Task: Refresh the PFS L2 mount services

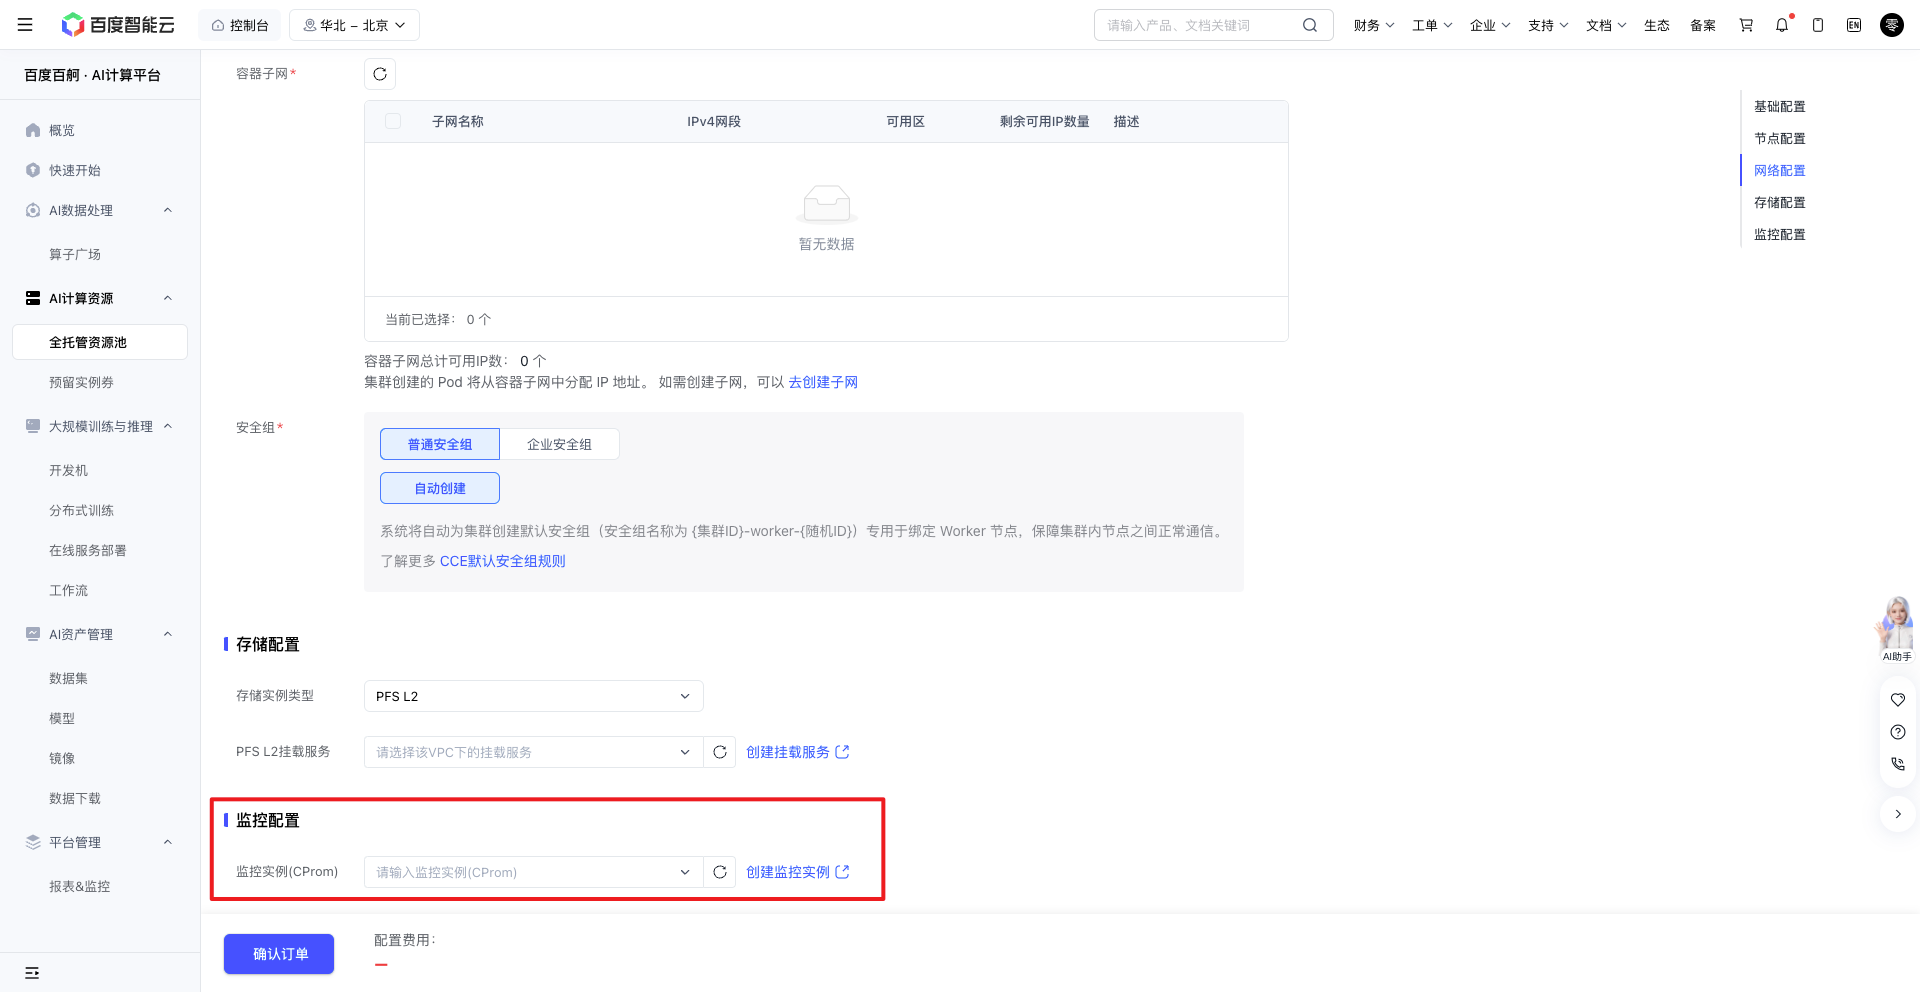Action: [720, 752]
